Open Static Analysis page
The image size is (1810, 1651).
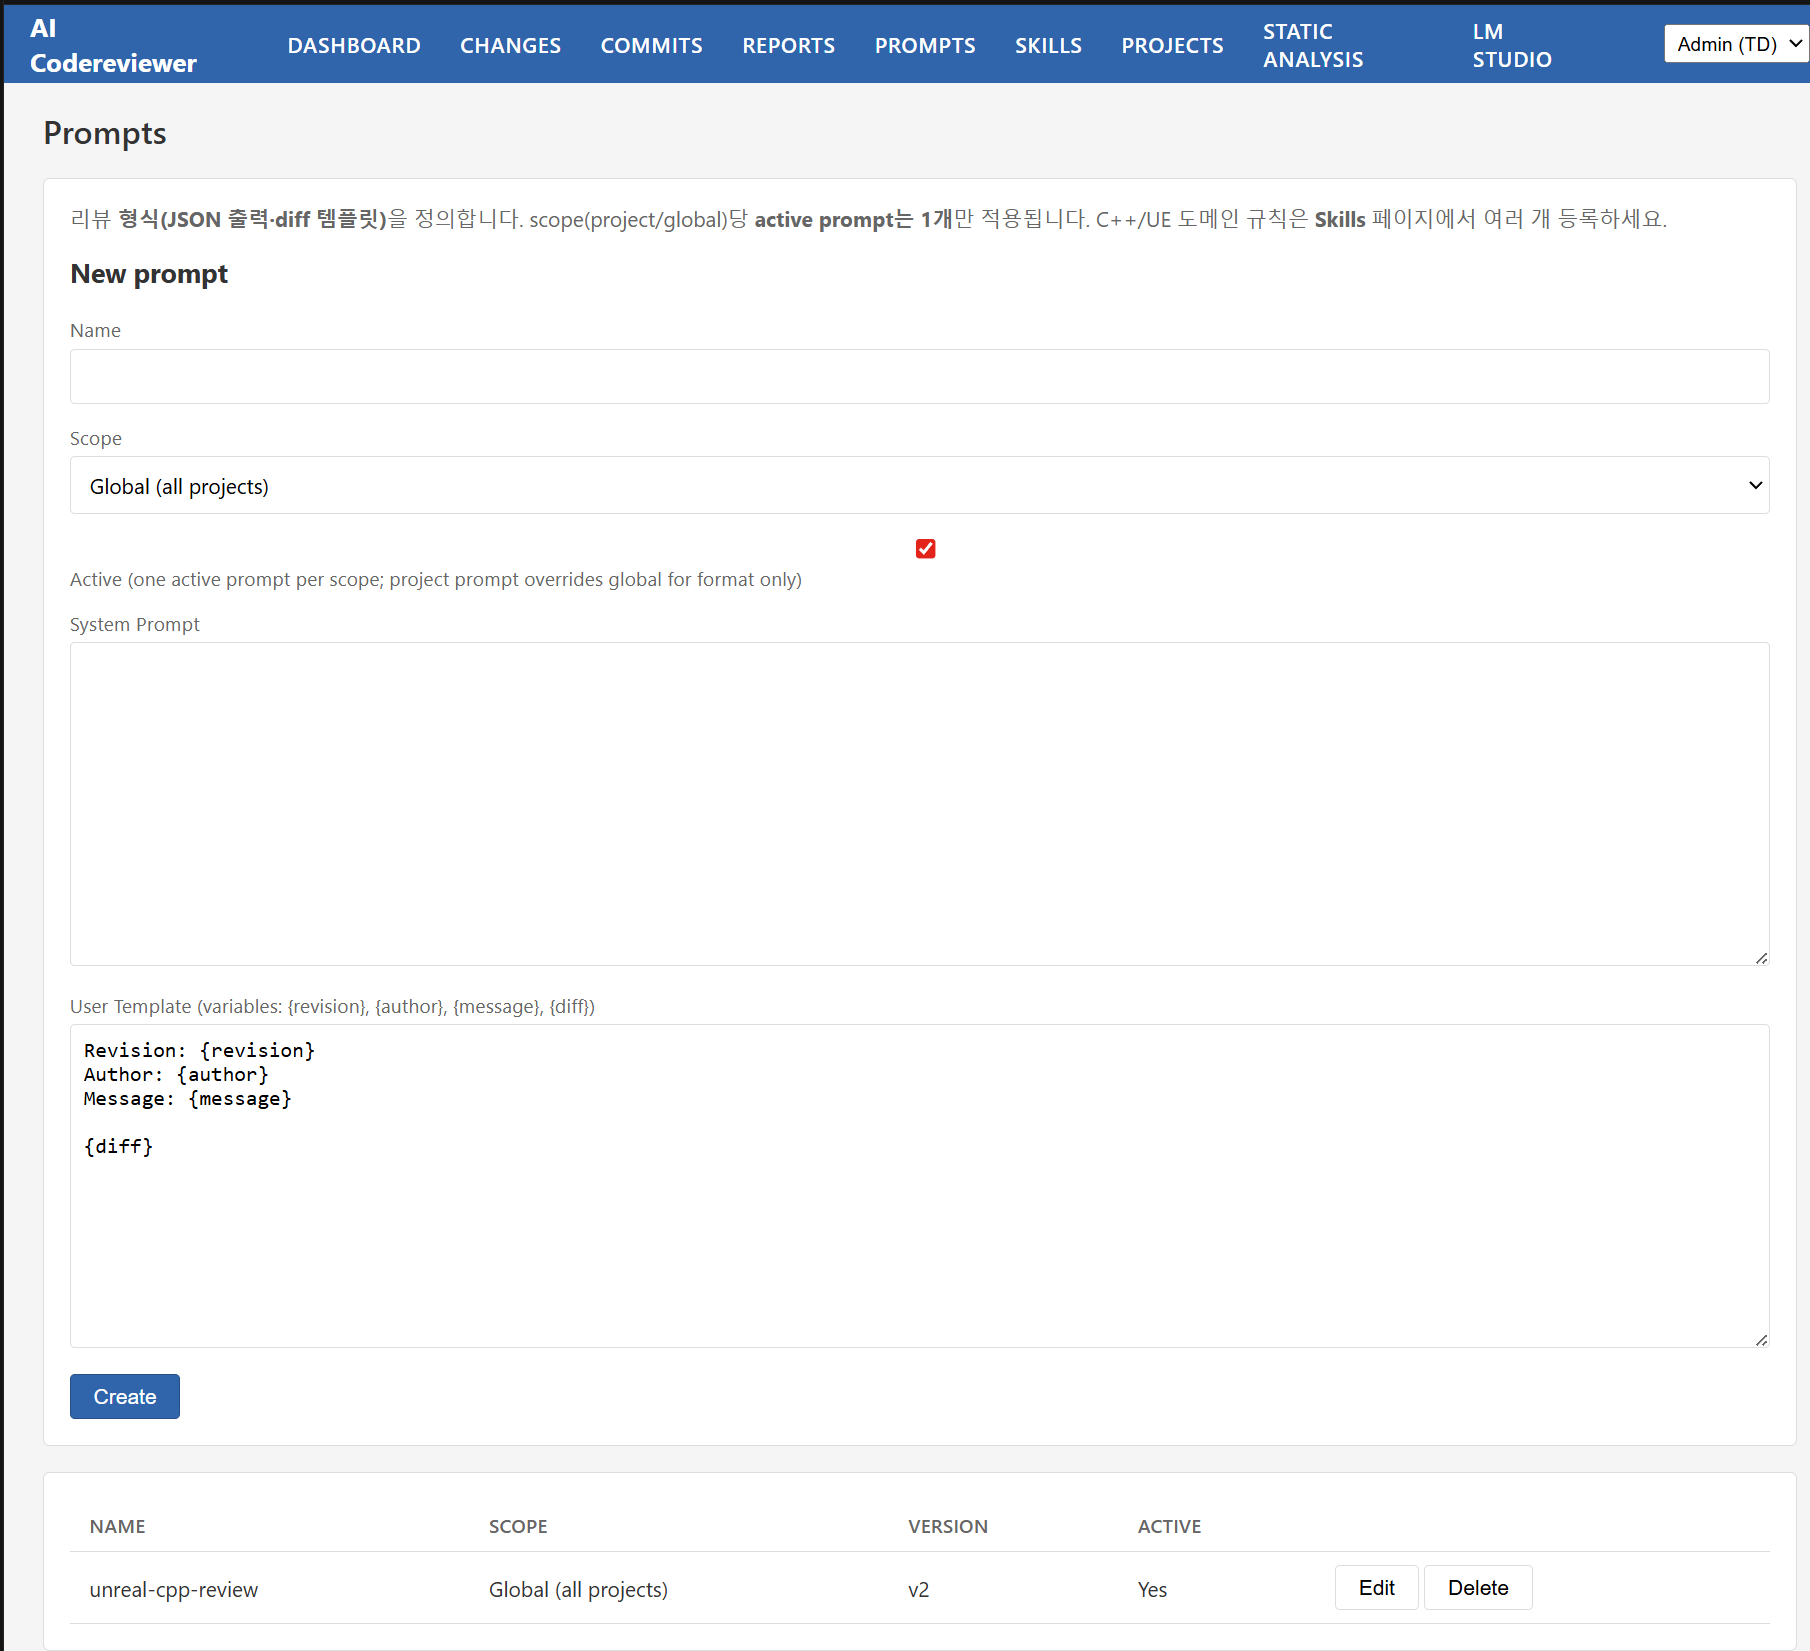tap(1313, 45)
